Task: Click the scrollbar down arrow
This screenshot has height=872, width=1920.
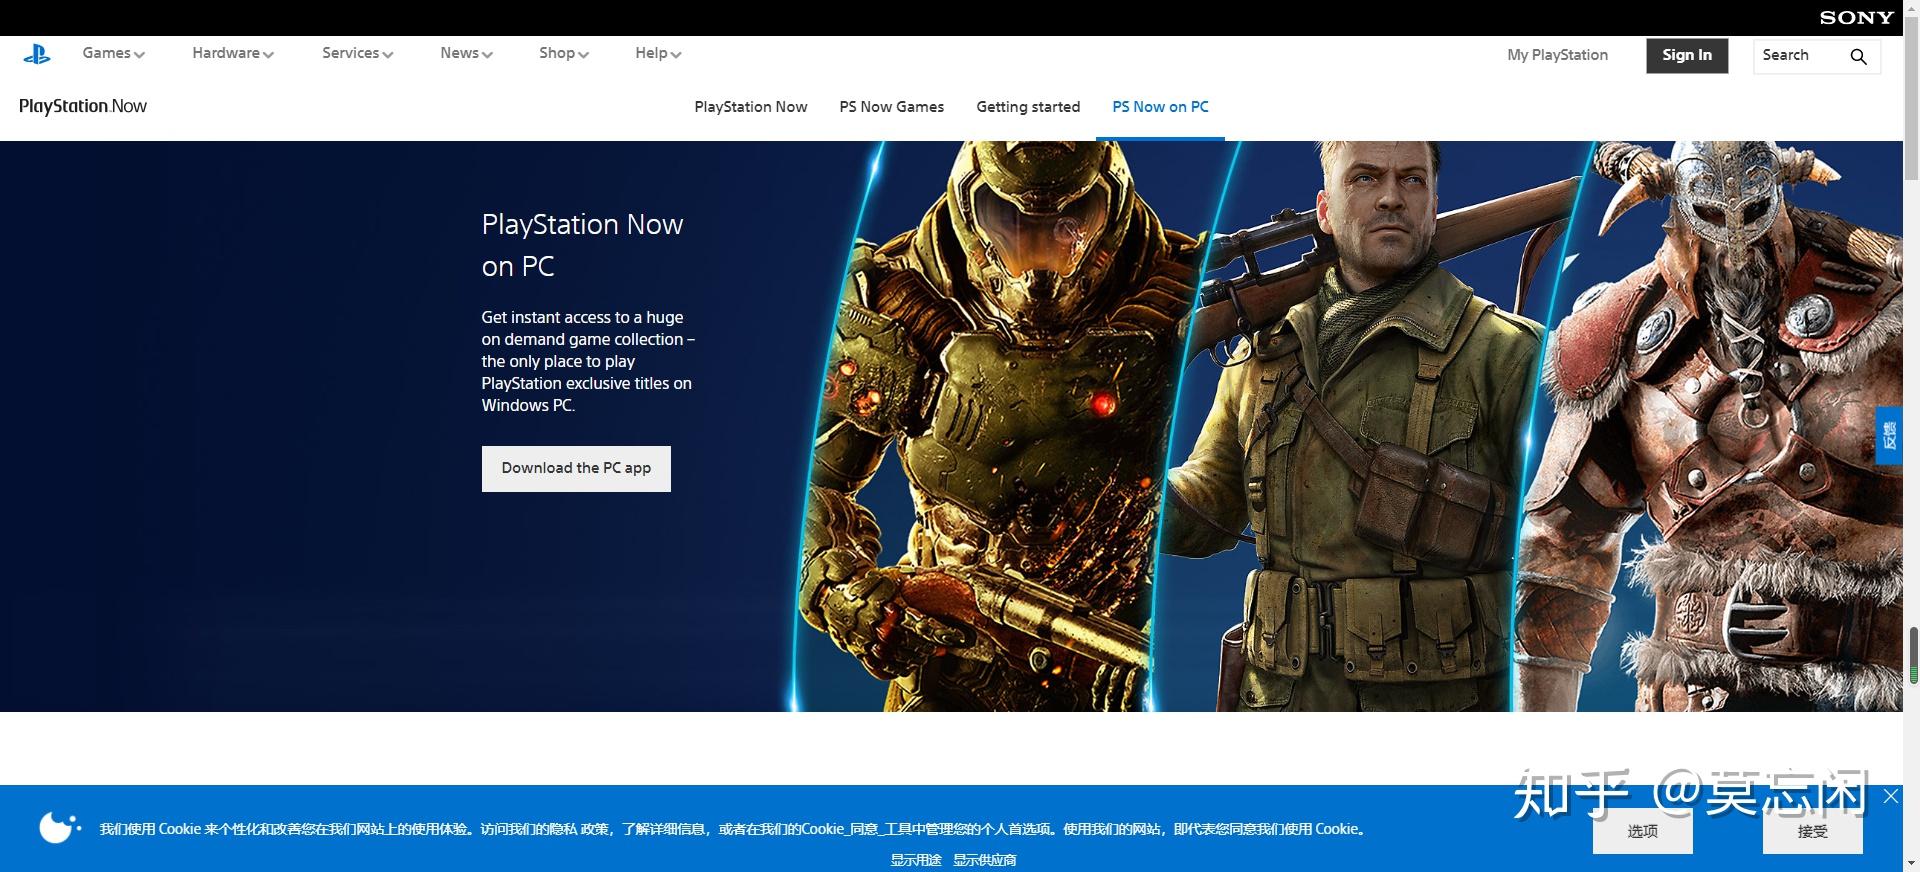Action: 1912,863
